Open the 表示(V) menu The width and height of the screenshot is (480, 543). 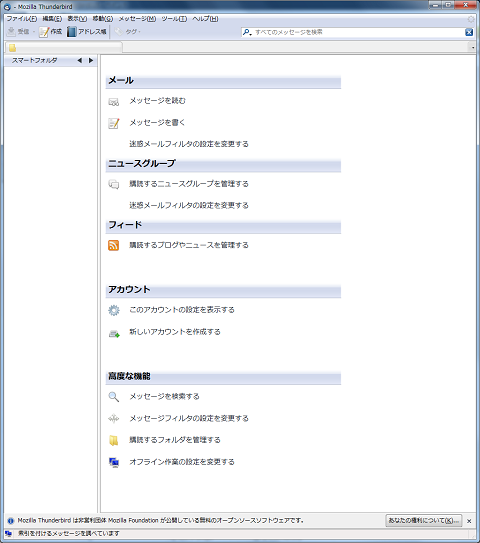pyautogui.click(x=77, y=19)
